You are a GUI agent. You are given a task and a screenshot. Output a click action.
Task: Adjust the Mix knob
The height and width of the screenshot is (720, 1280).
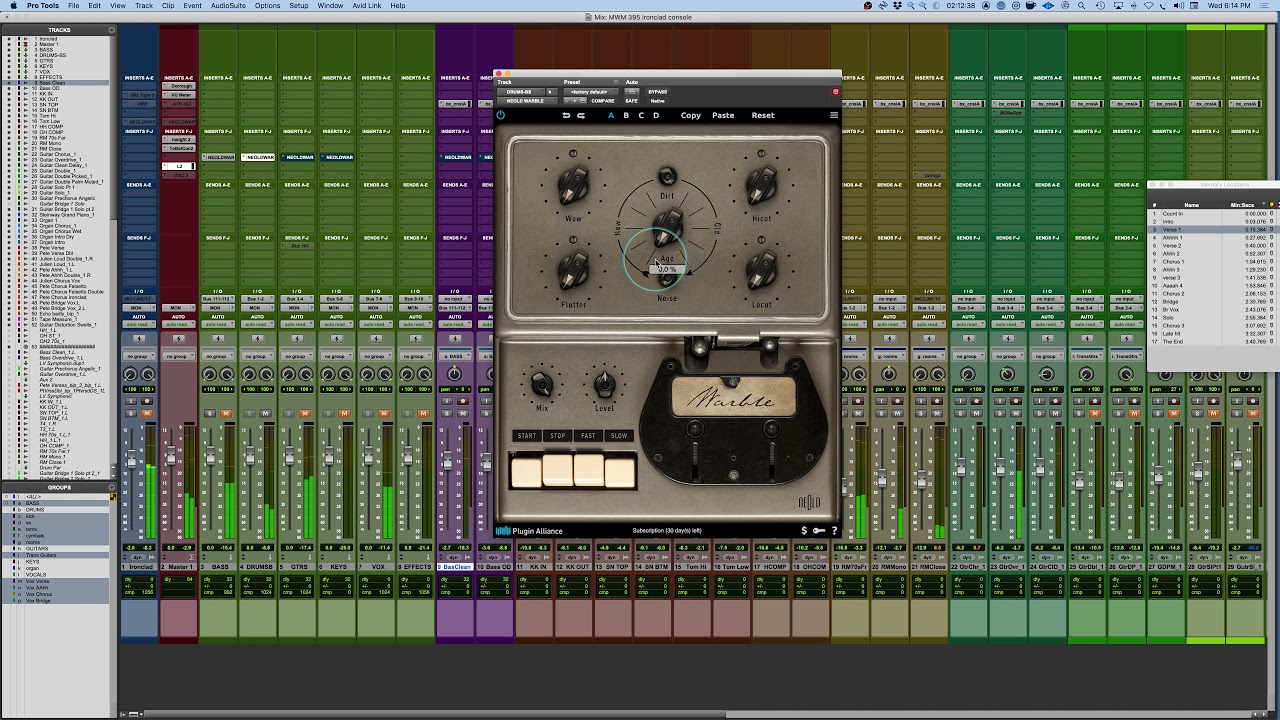tap(541, 384)
